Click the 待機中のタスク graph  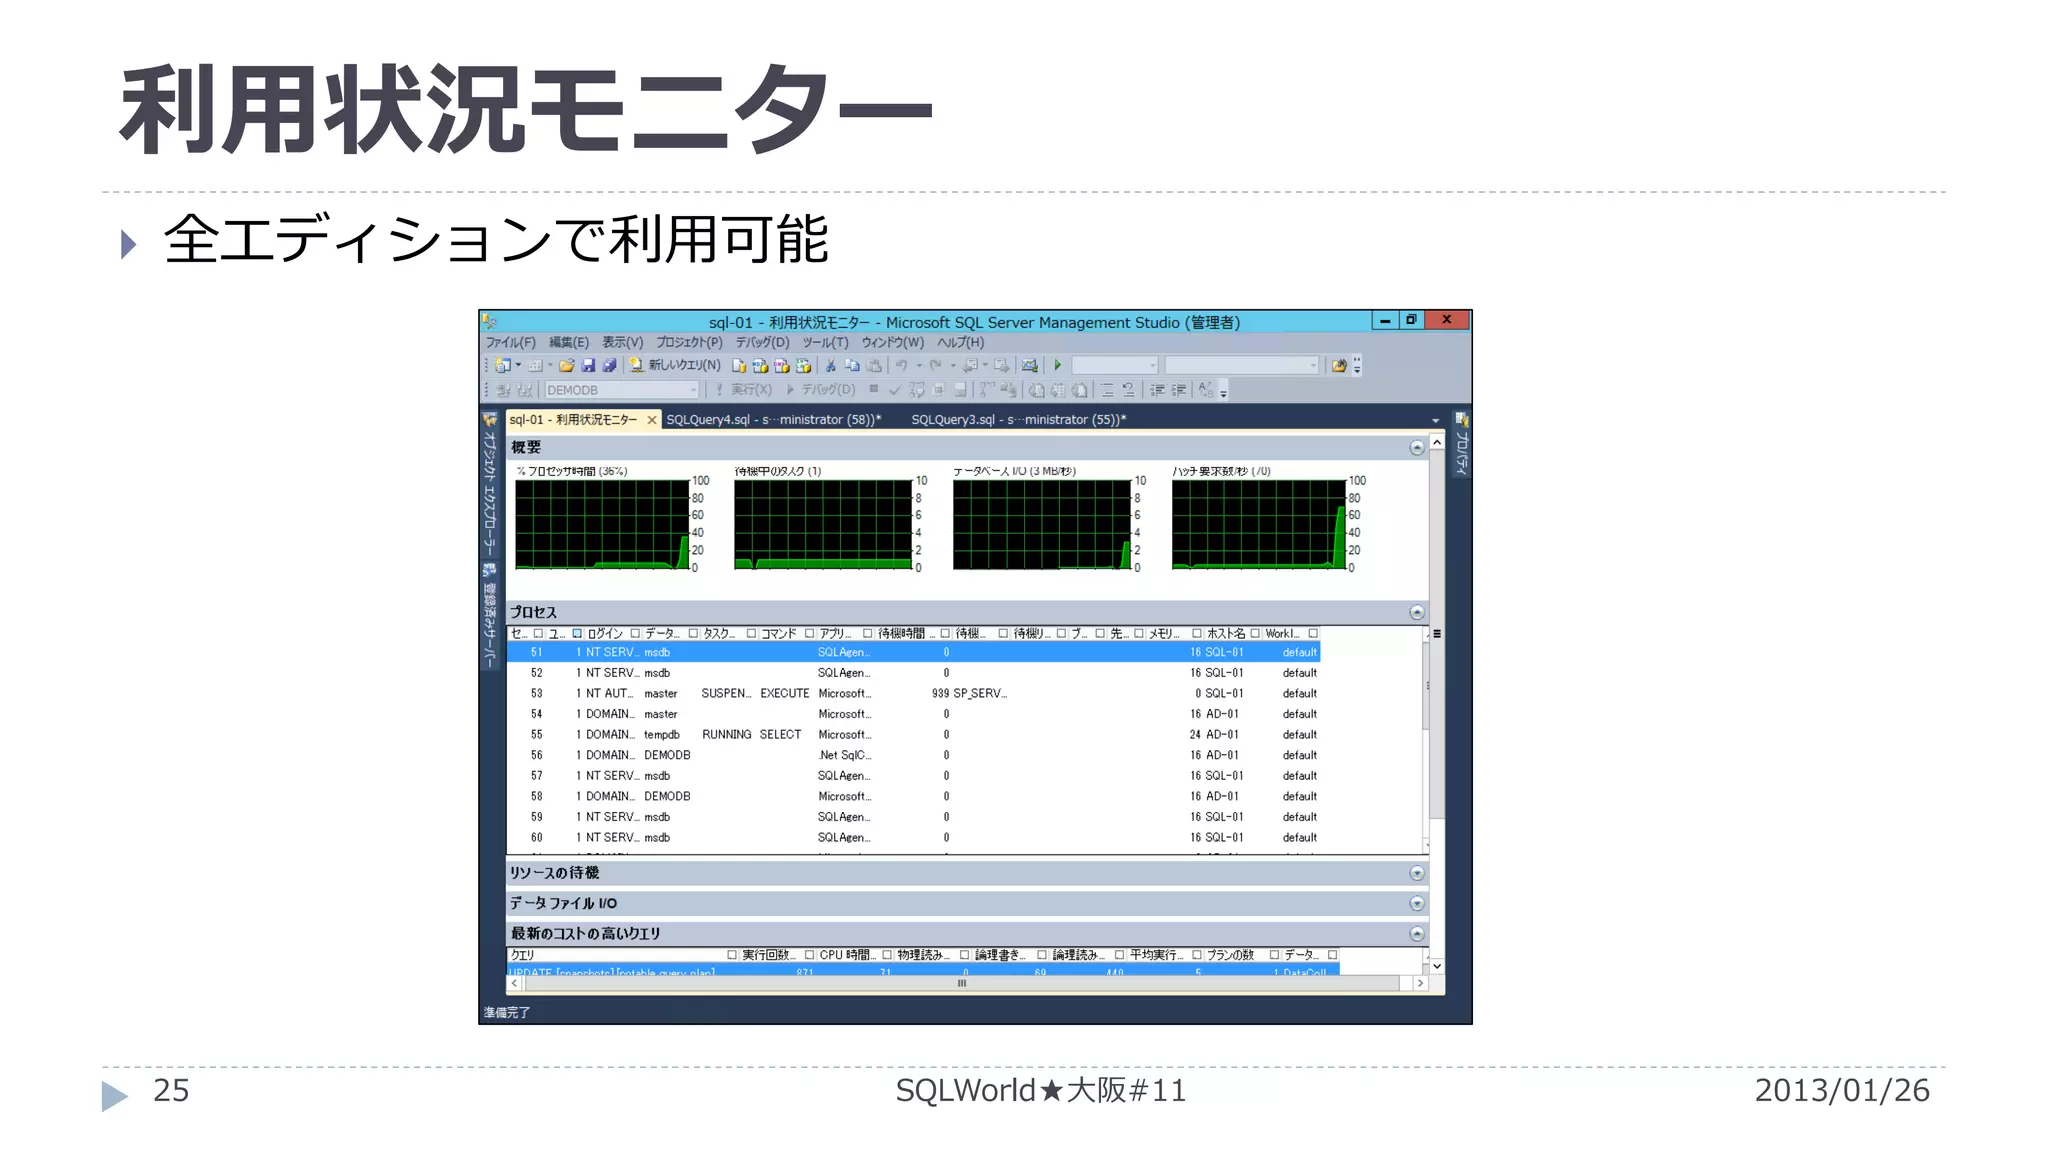(822, 524)
